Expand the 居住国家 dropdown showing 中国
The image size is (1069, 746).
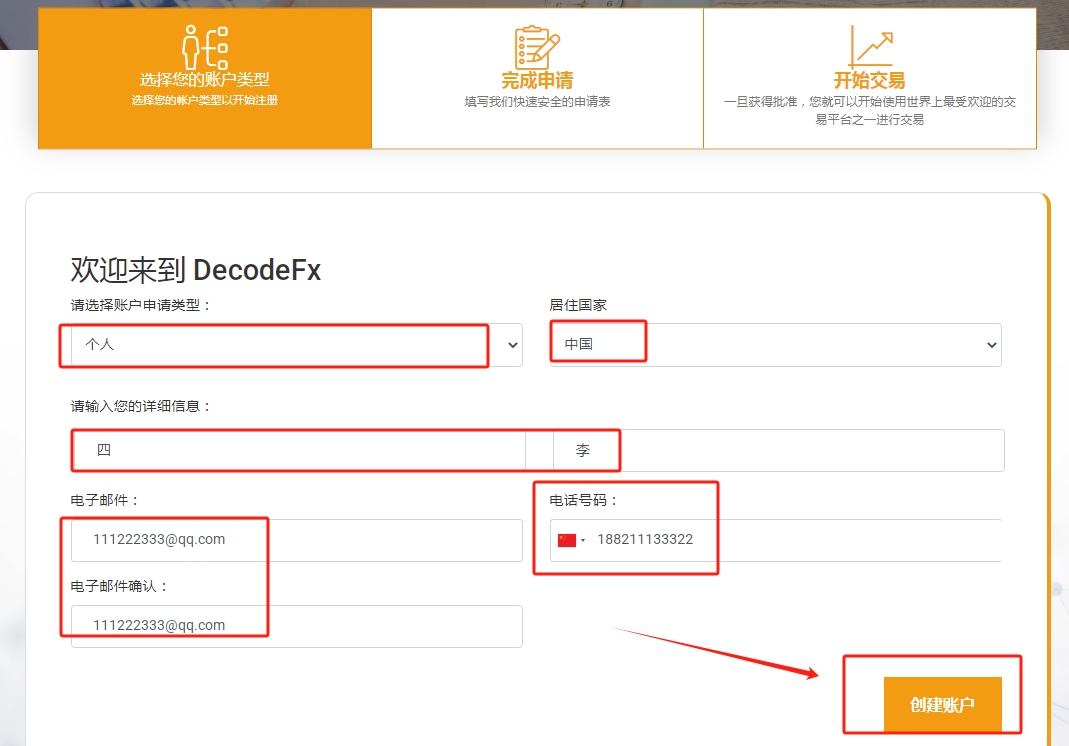pos(775,345)
